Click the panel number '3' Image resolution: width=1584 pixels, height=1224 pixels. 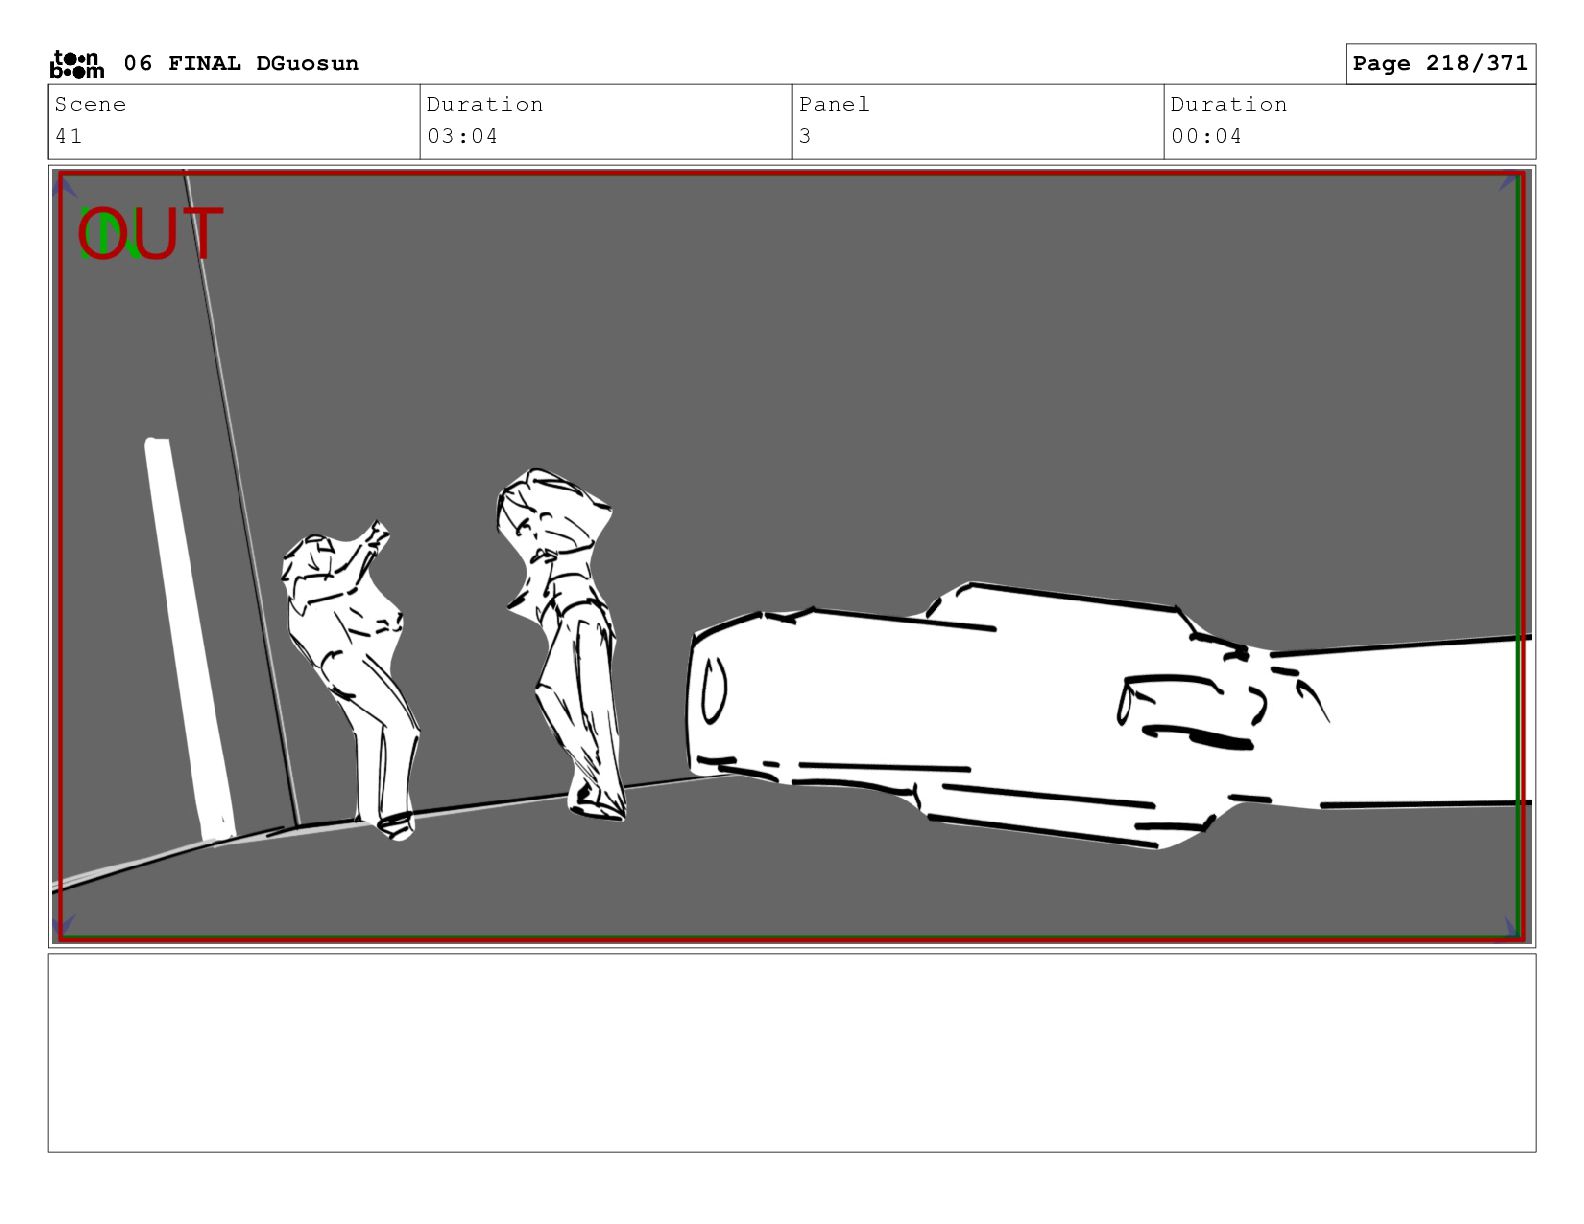point(805,136)
